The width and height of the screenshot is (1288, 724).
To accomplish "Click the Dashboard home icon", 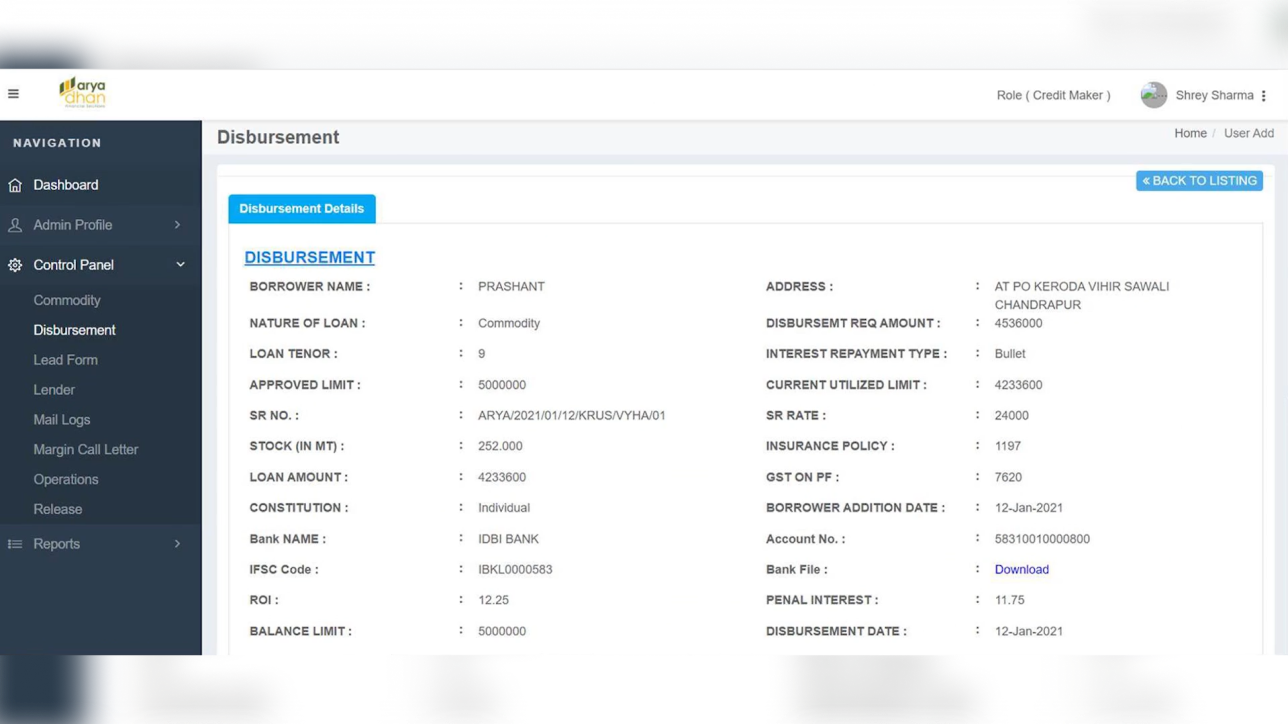I will 15,185.
